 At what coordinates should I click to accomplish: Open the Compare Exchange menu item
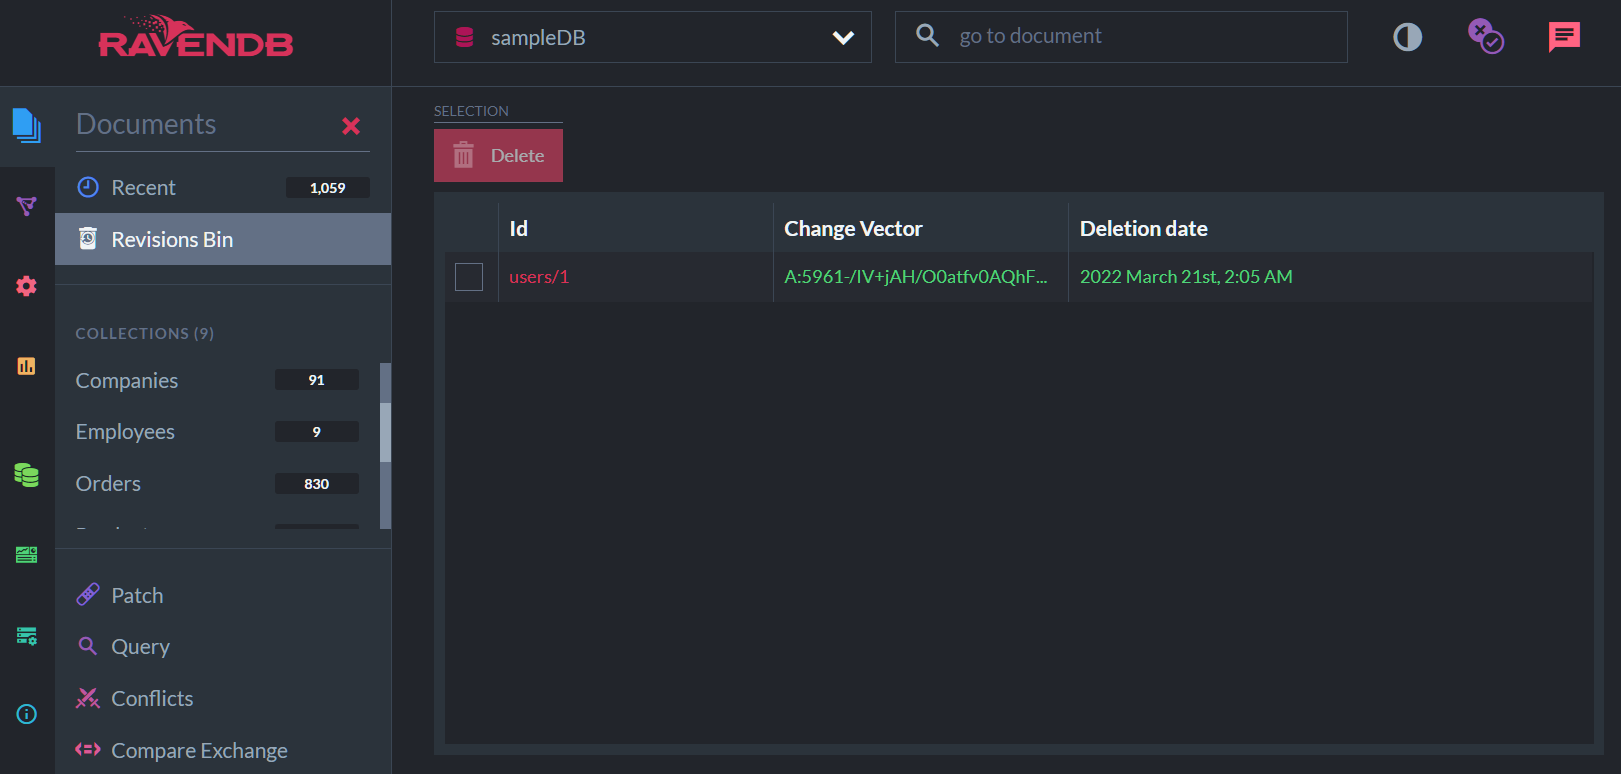point(223,749)
